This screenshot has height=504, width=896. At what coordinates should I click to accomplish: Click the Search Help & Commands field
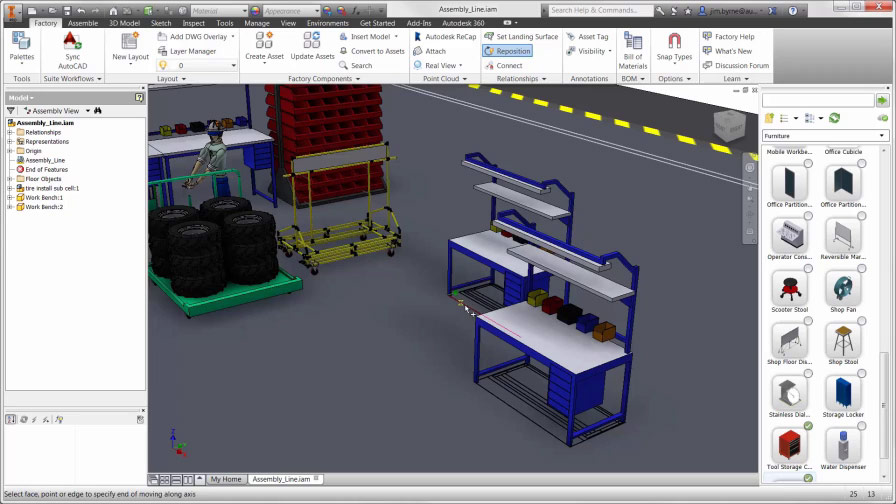pyautogui.click(x=600, y=10)
